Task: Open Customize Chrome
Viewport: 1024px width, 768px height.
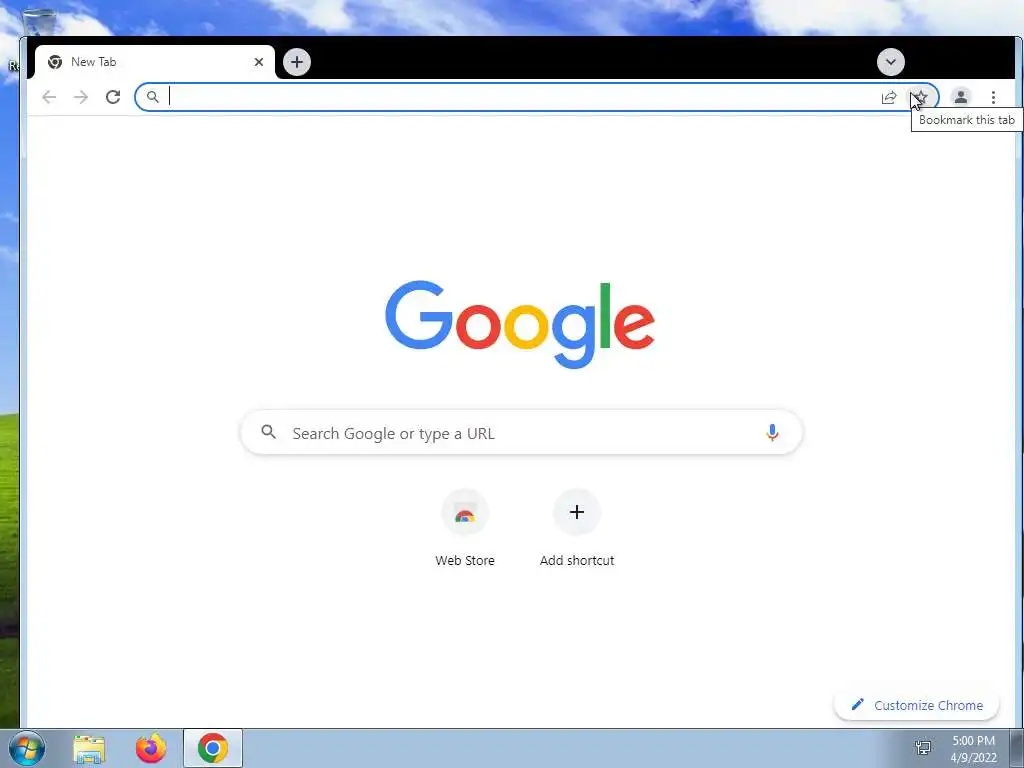Action: (x=916, y=705)
